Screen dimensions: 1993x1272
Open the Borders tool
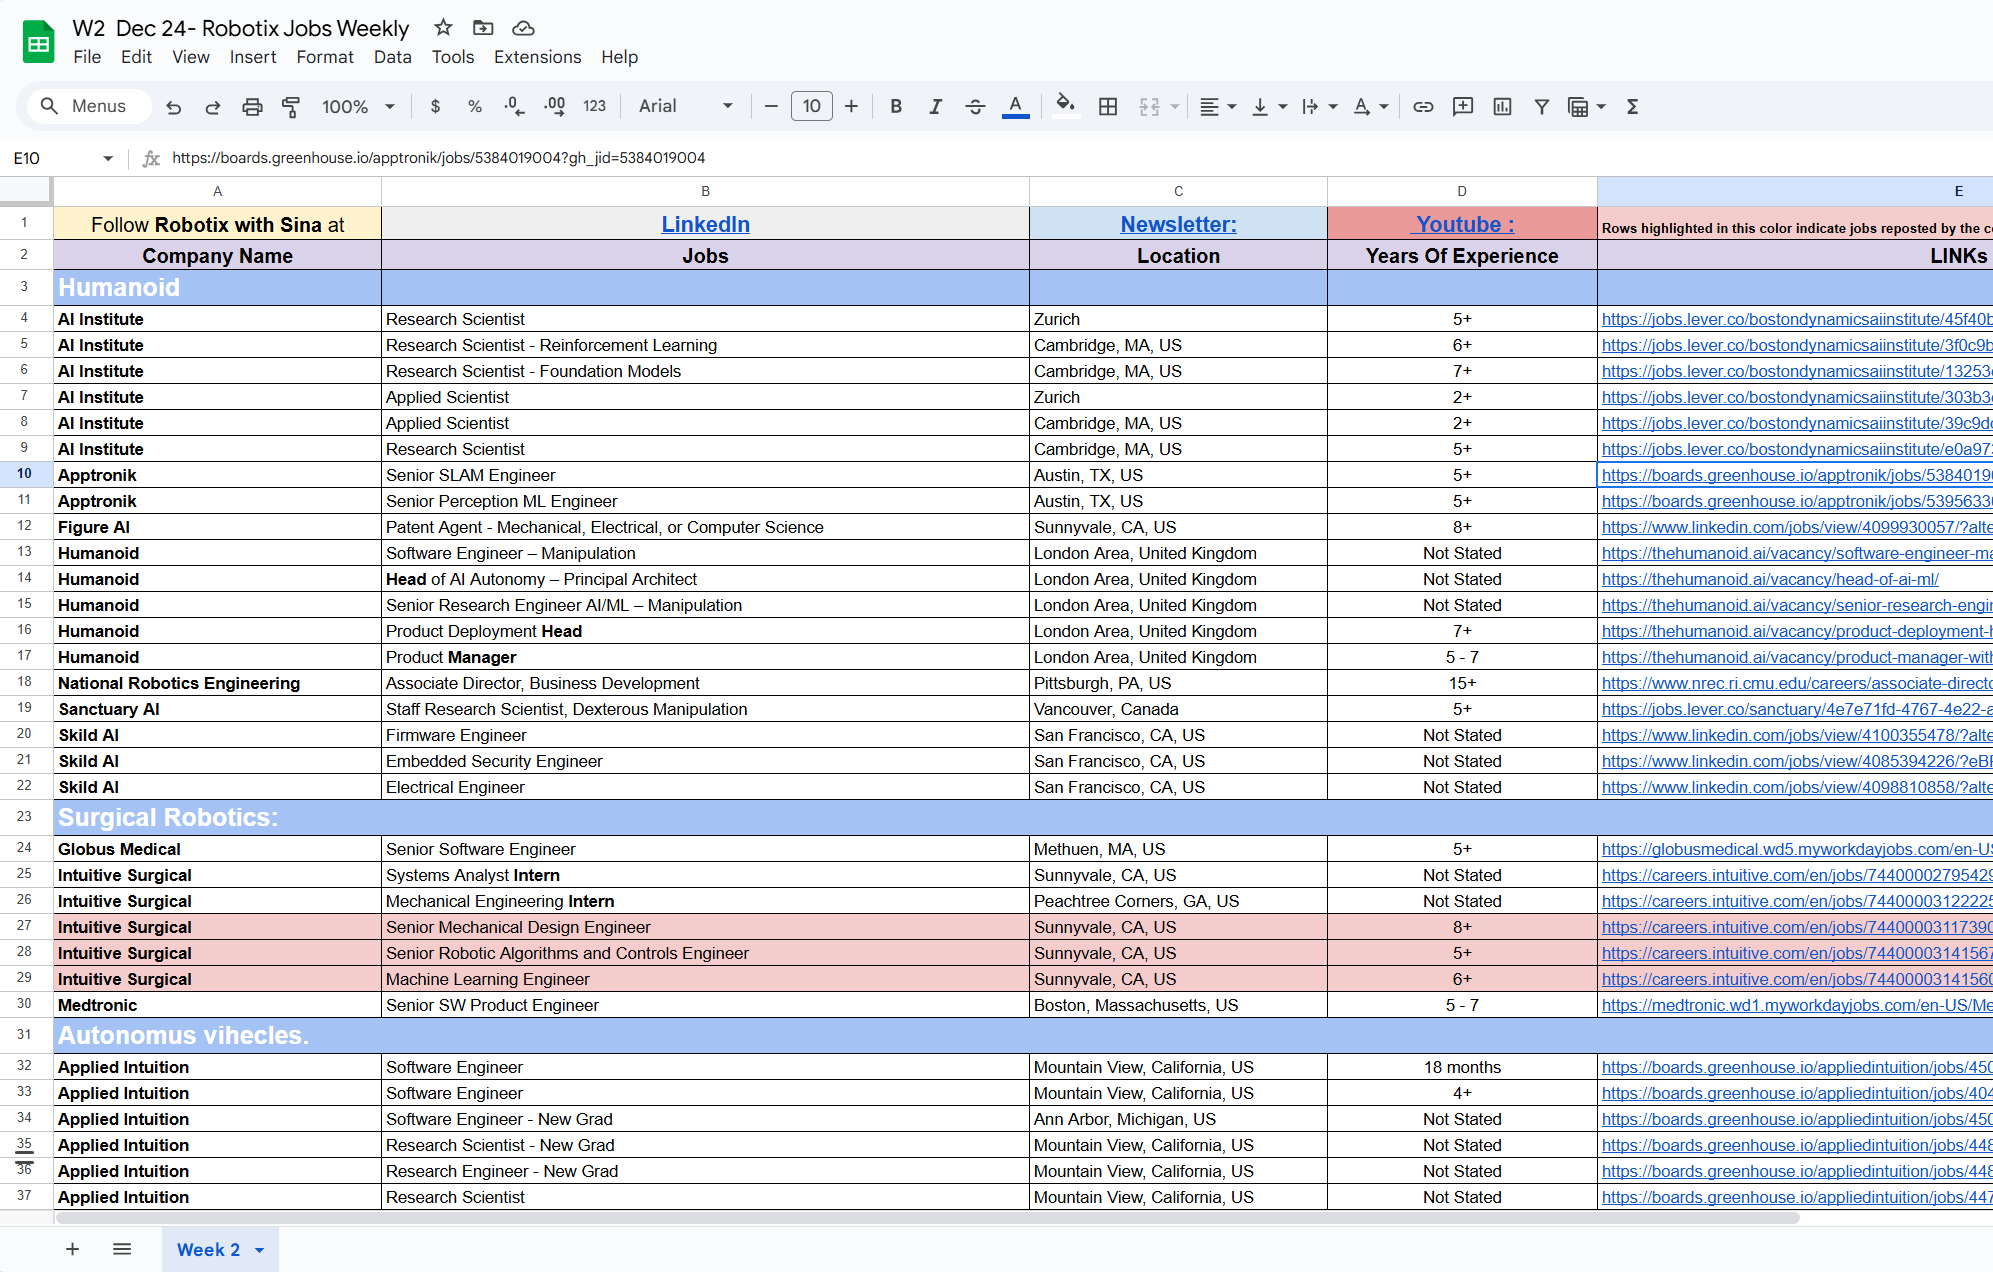pyautogui.click(x=1108, y=107)
